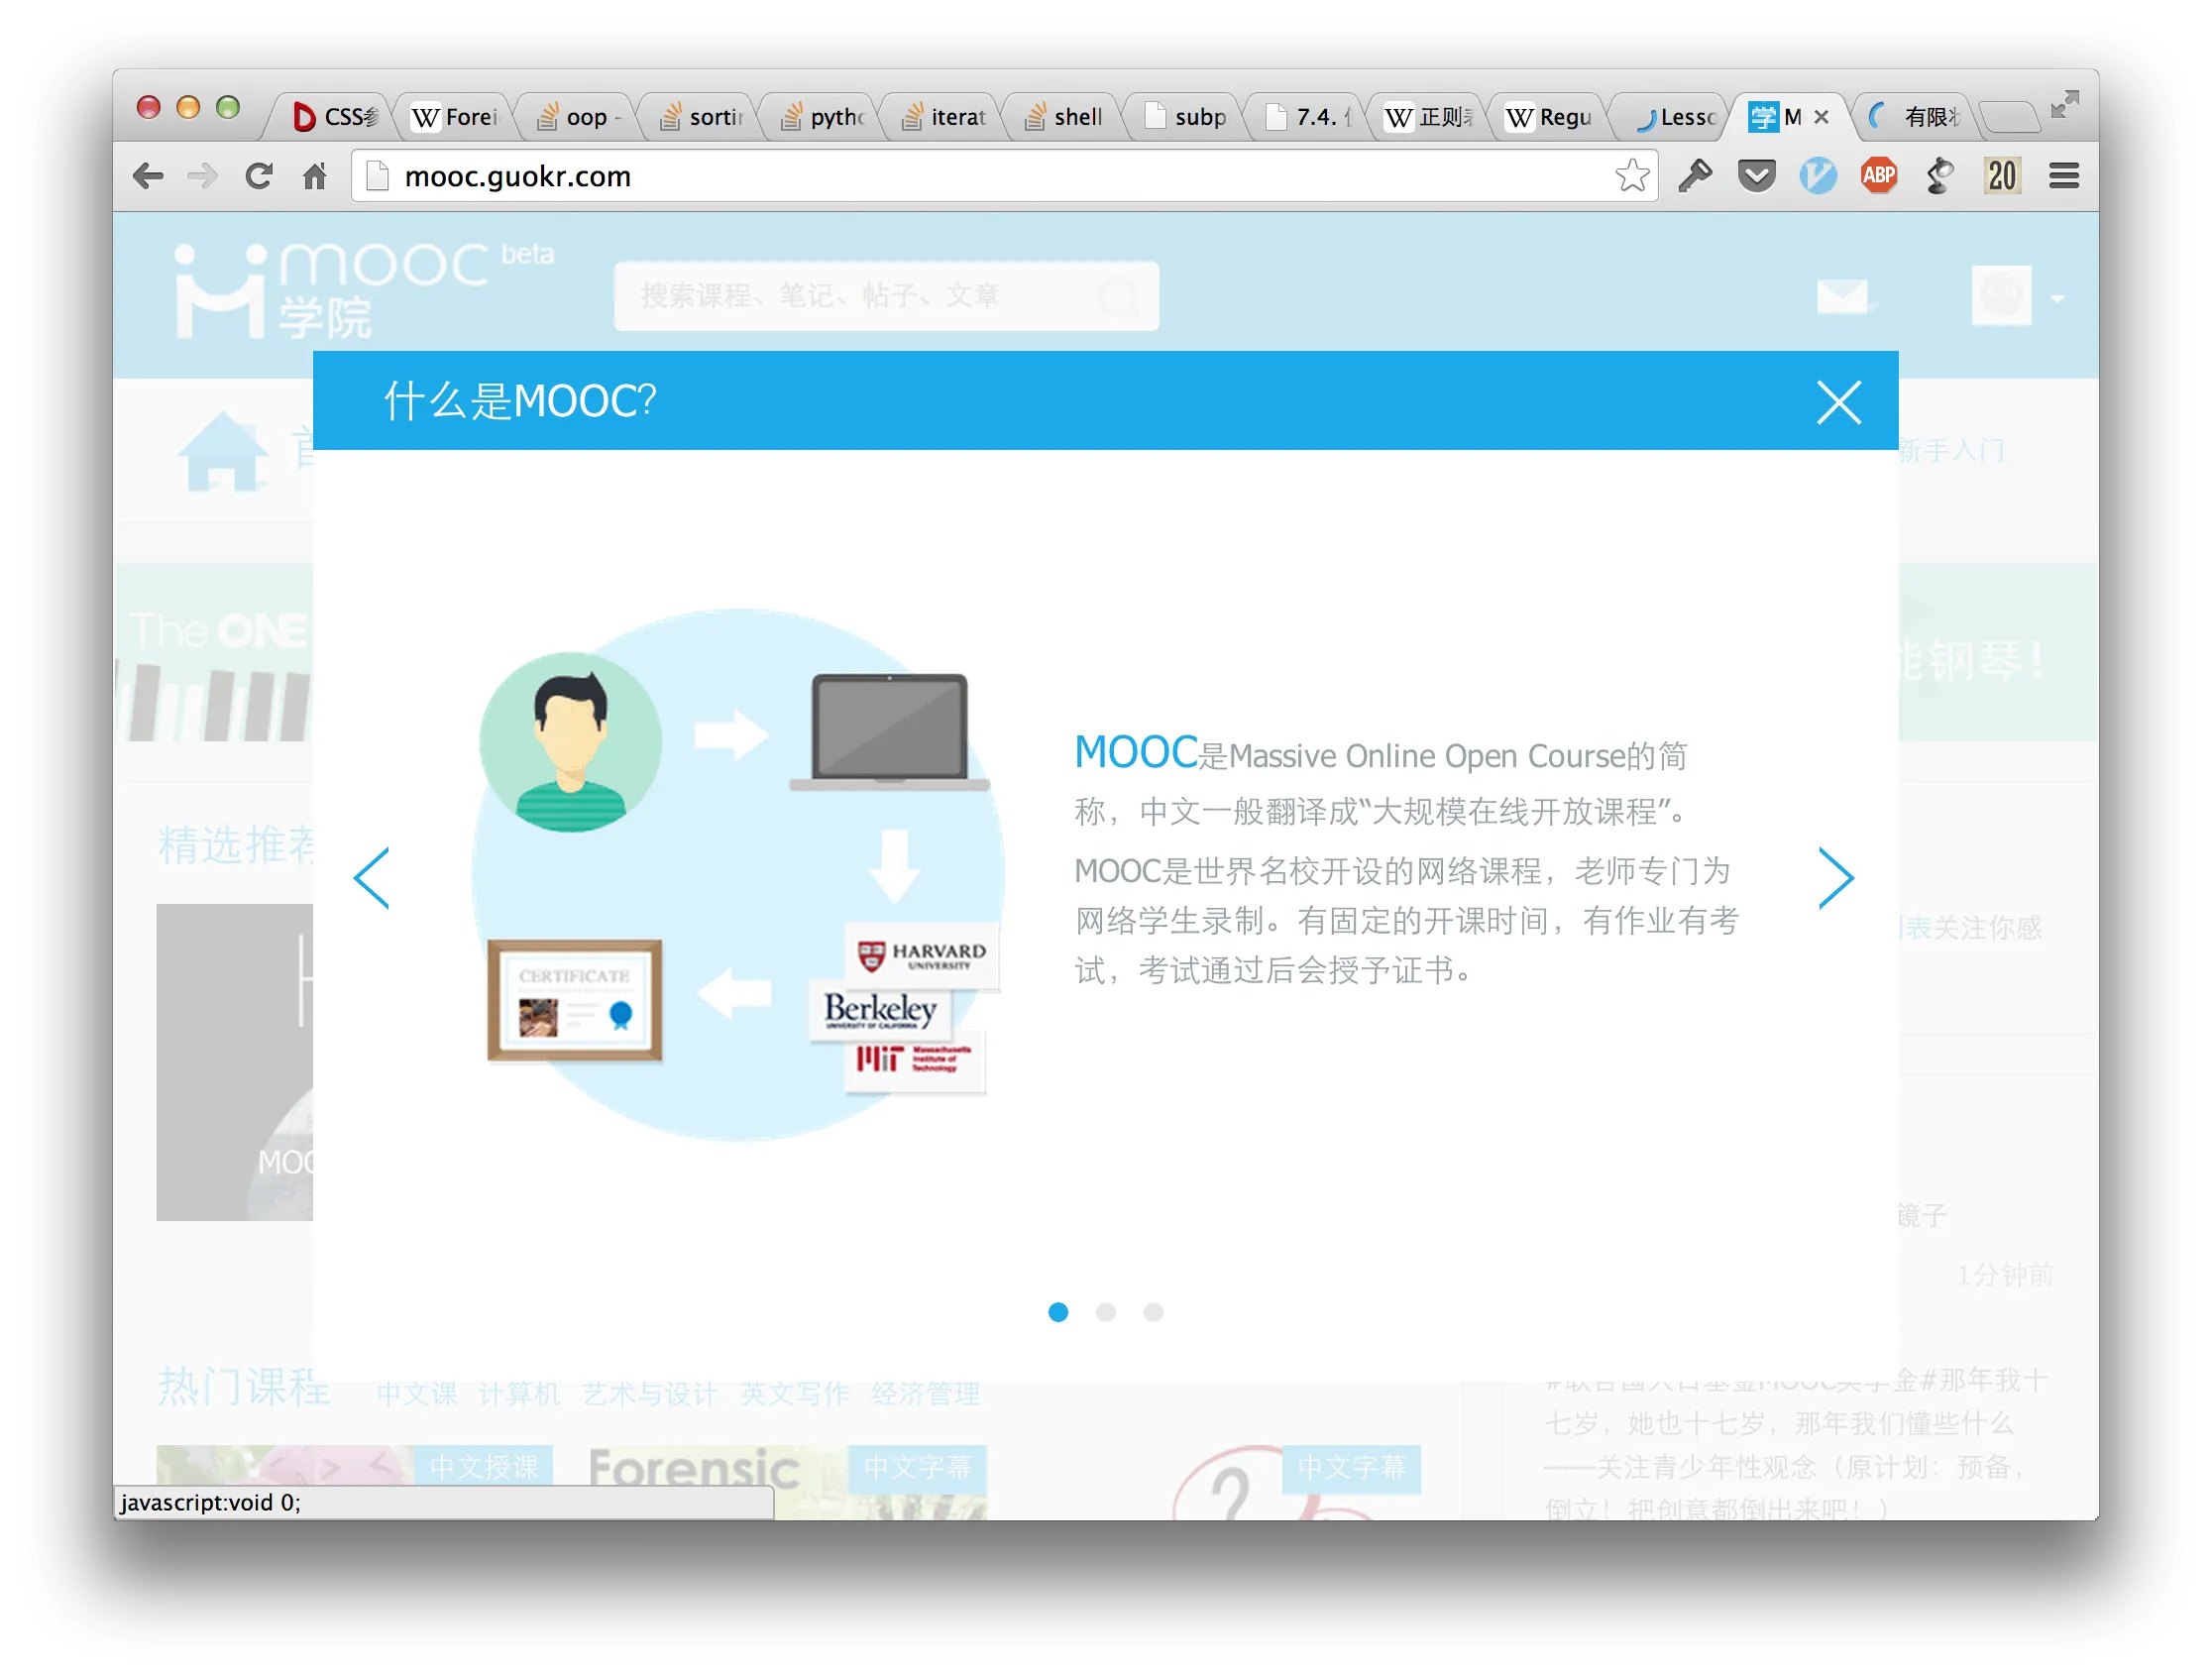The width and height of the screenshot is (2212, 1677).
Task: Click the browser back arrow
Action: click(x=148, y=176)
